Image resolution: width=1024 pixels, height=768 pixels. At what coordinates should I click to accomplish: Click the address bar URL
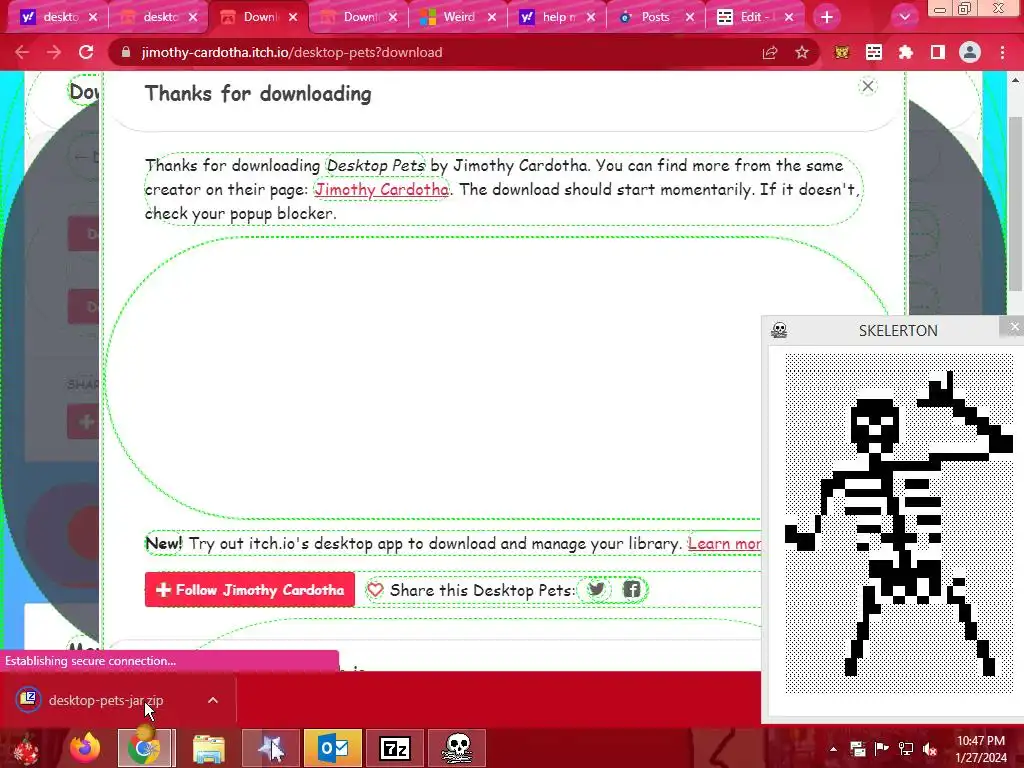point(292,52)
